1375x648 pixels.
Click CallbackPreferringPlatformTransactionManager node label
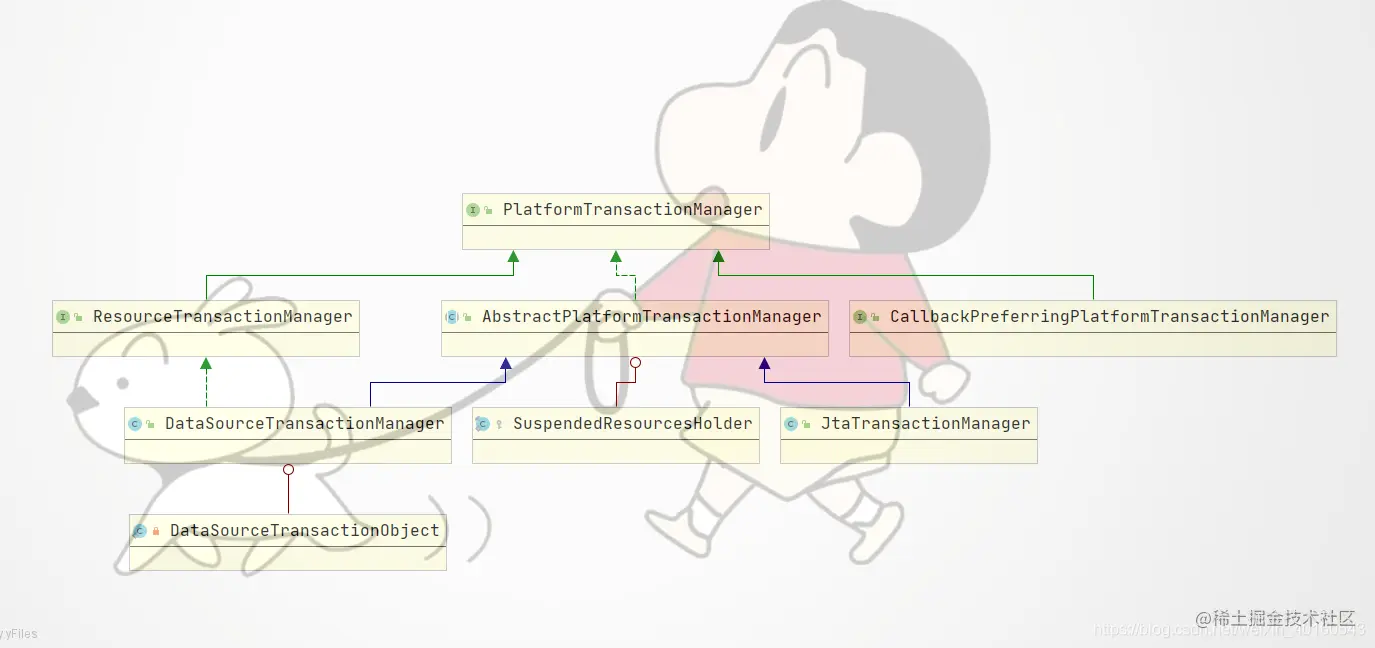tap(1109, 316)
